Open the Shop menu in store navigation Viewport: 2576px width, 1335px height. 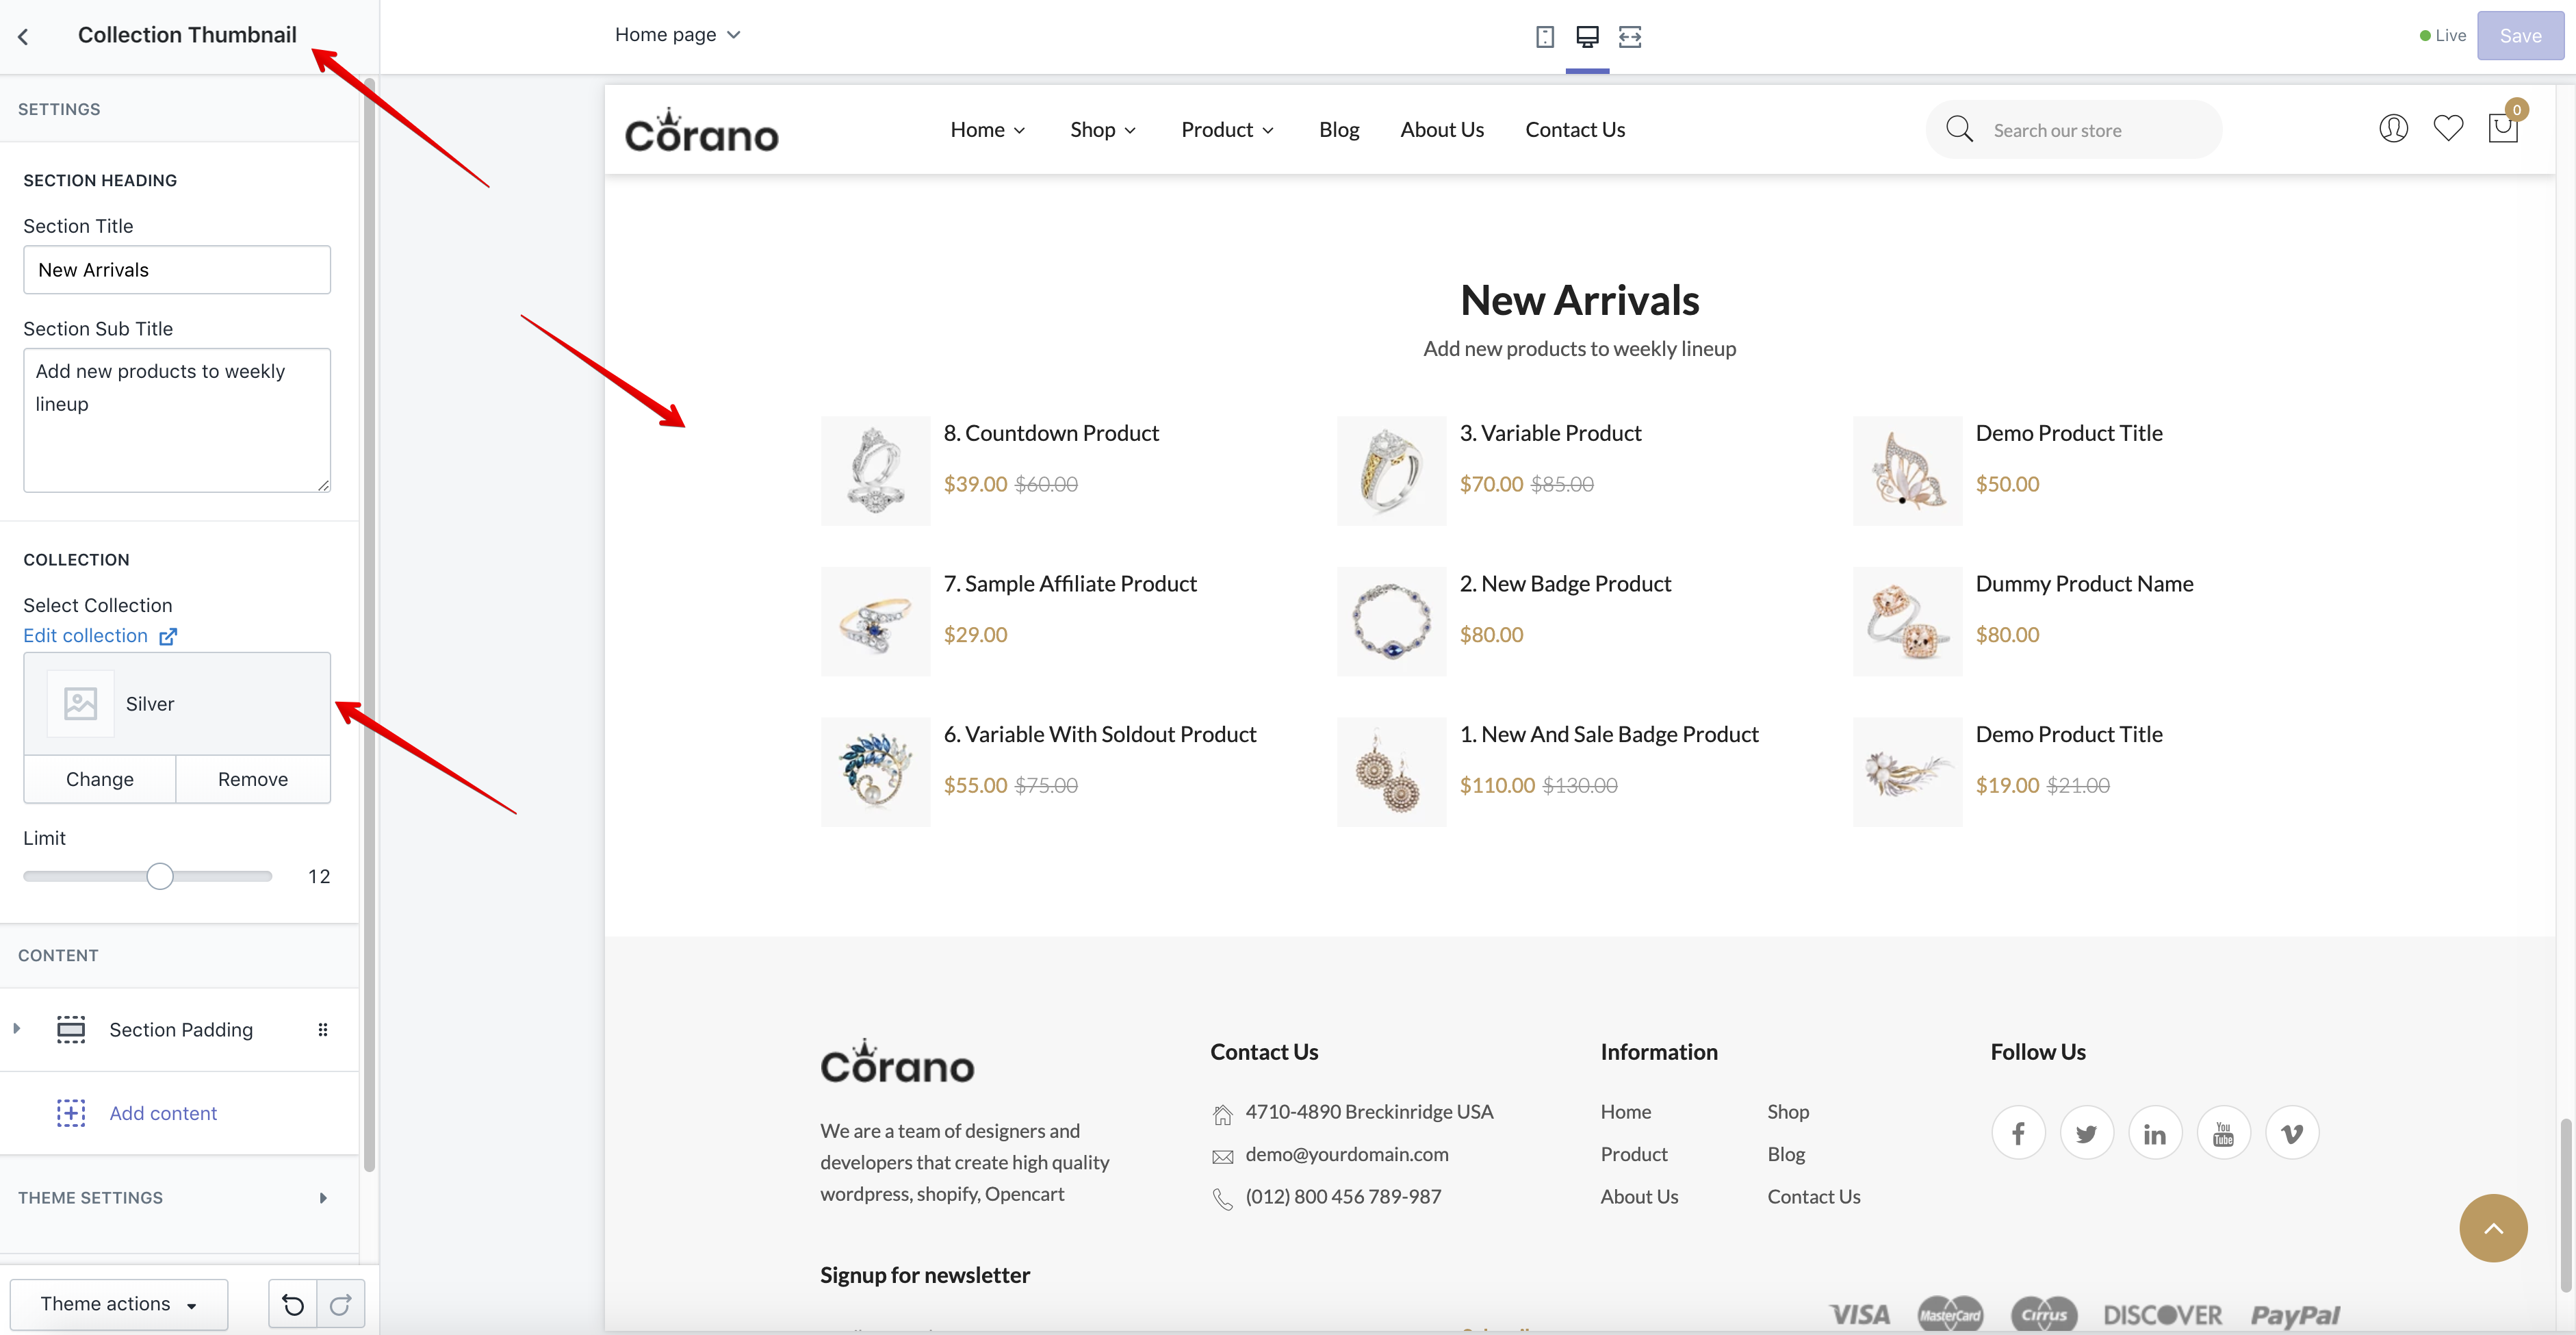click(x=1103, y=130)
